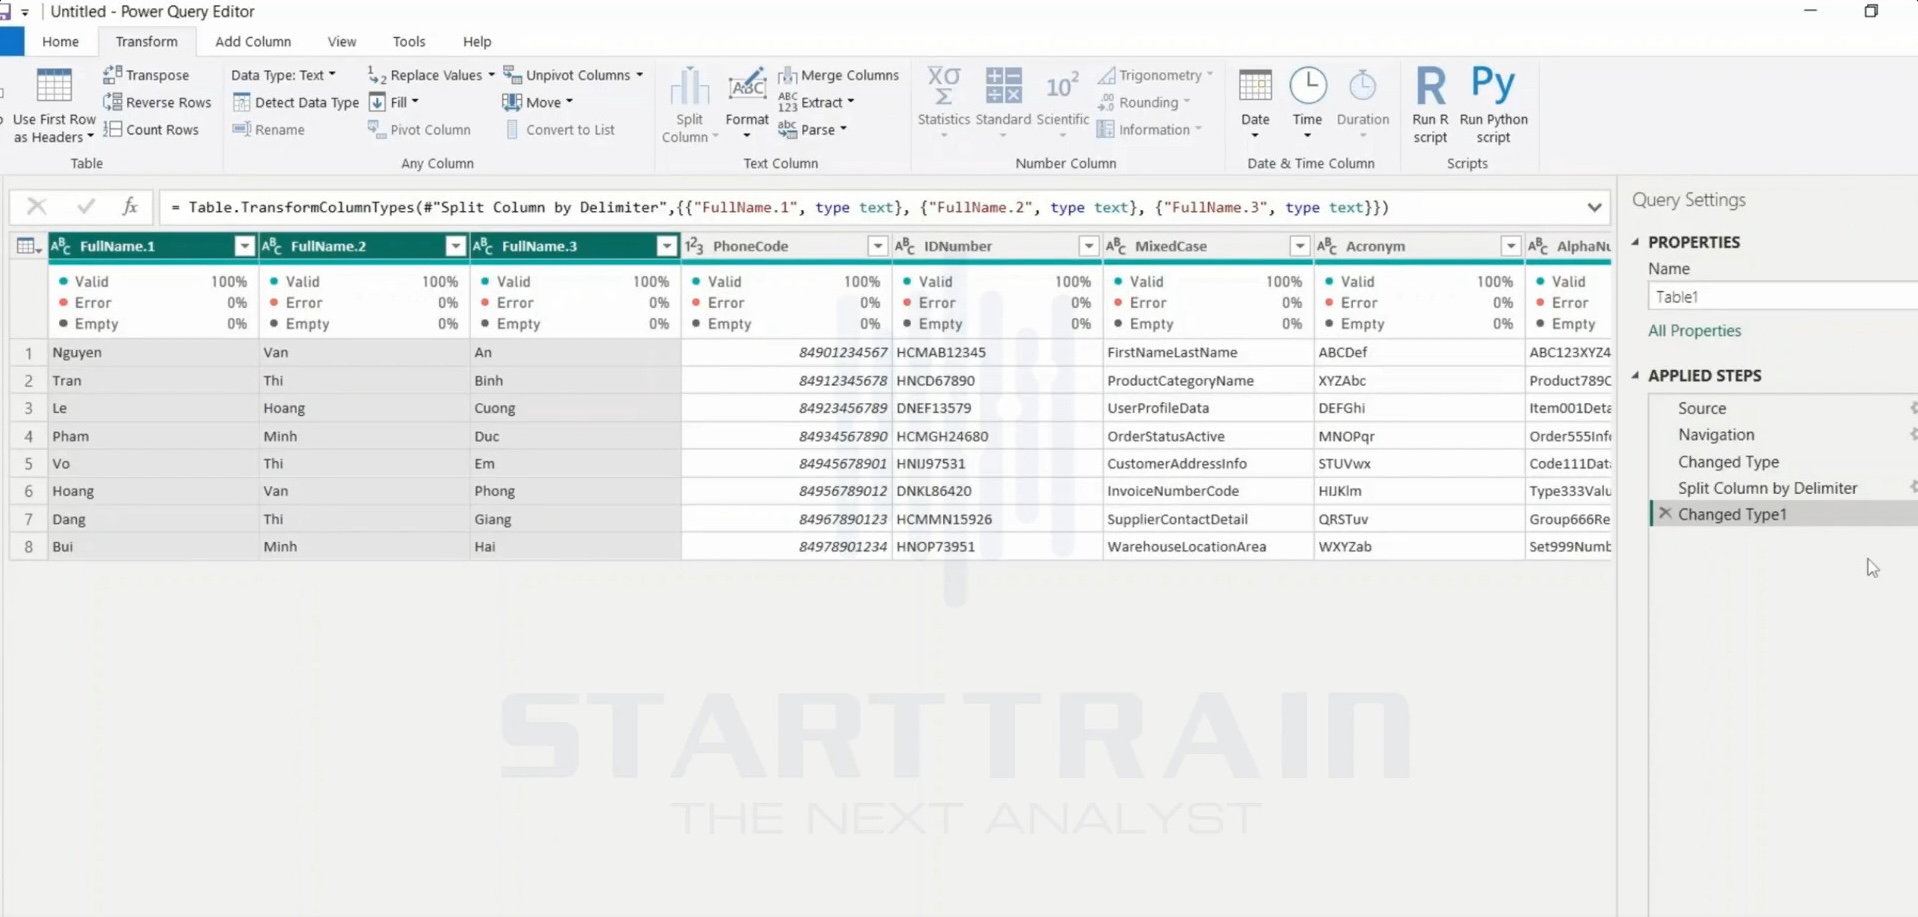Image resolution: width=1918 pixels, height=917 pixels.
Task: Cancel formula edit with the X icon
Action: click(x=36, y=206)
